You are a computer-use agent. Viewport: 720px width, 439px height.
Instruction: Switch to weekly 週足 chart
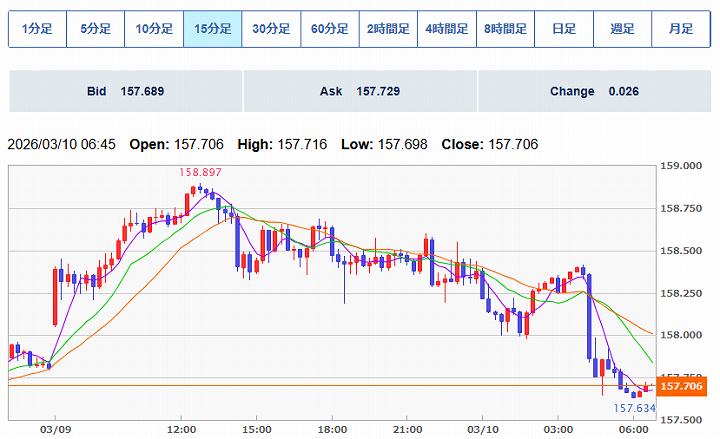pyautogui.click(x=621, y=29)
